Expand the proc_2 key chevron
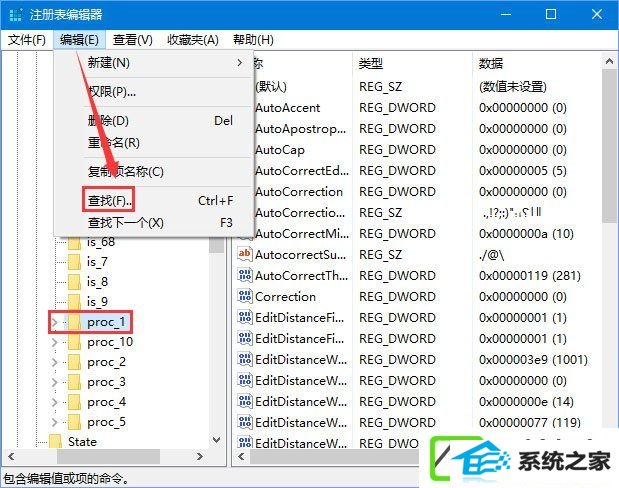Image resolution: width=619 pixels, height=488 pixels. [x=54, y=362]
